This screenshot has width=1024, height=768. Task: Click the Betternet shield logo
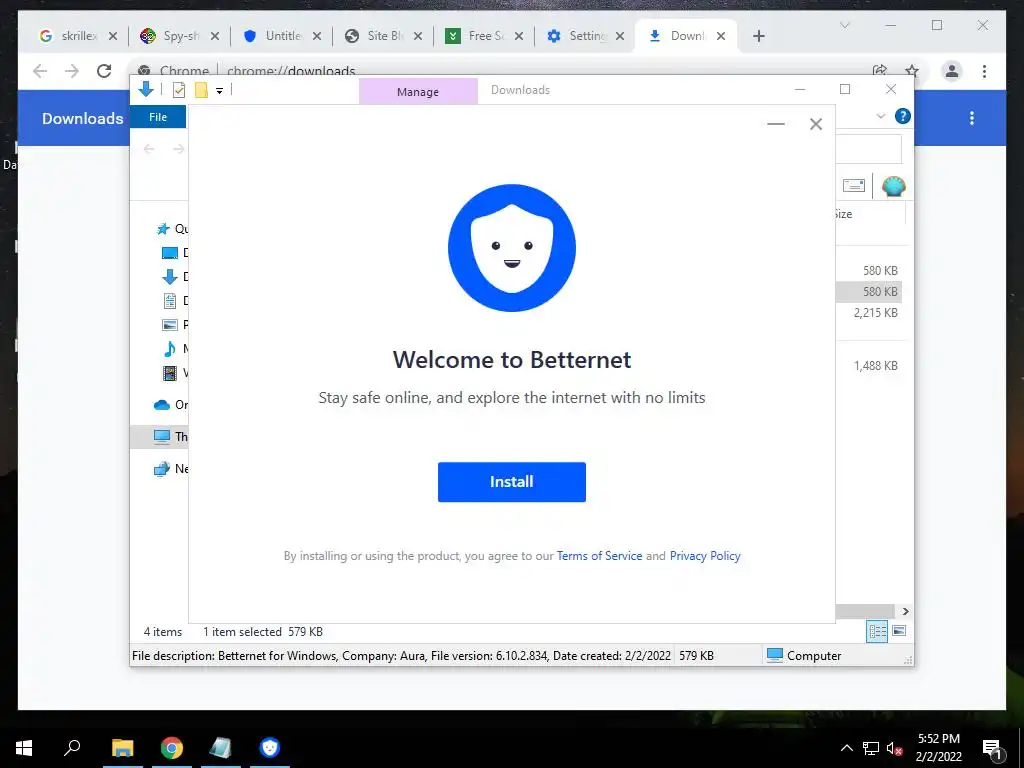(512, 248)
